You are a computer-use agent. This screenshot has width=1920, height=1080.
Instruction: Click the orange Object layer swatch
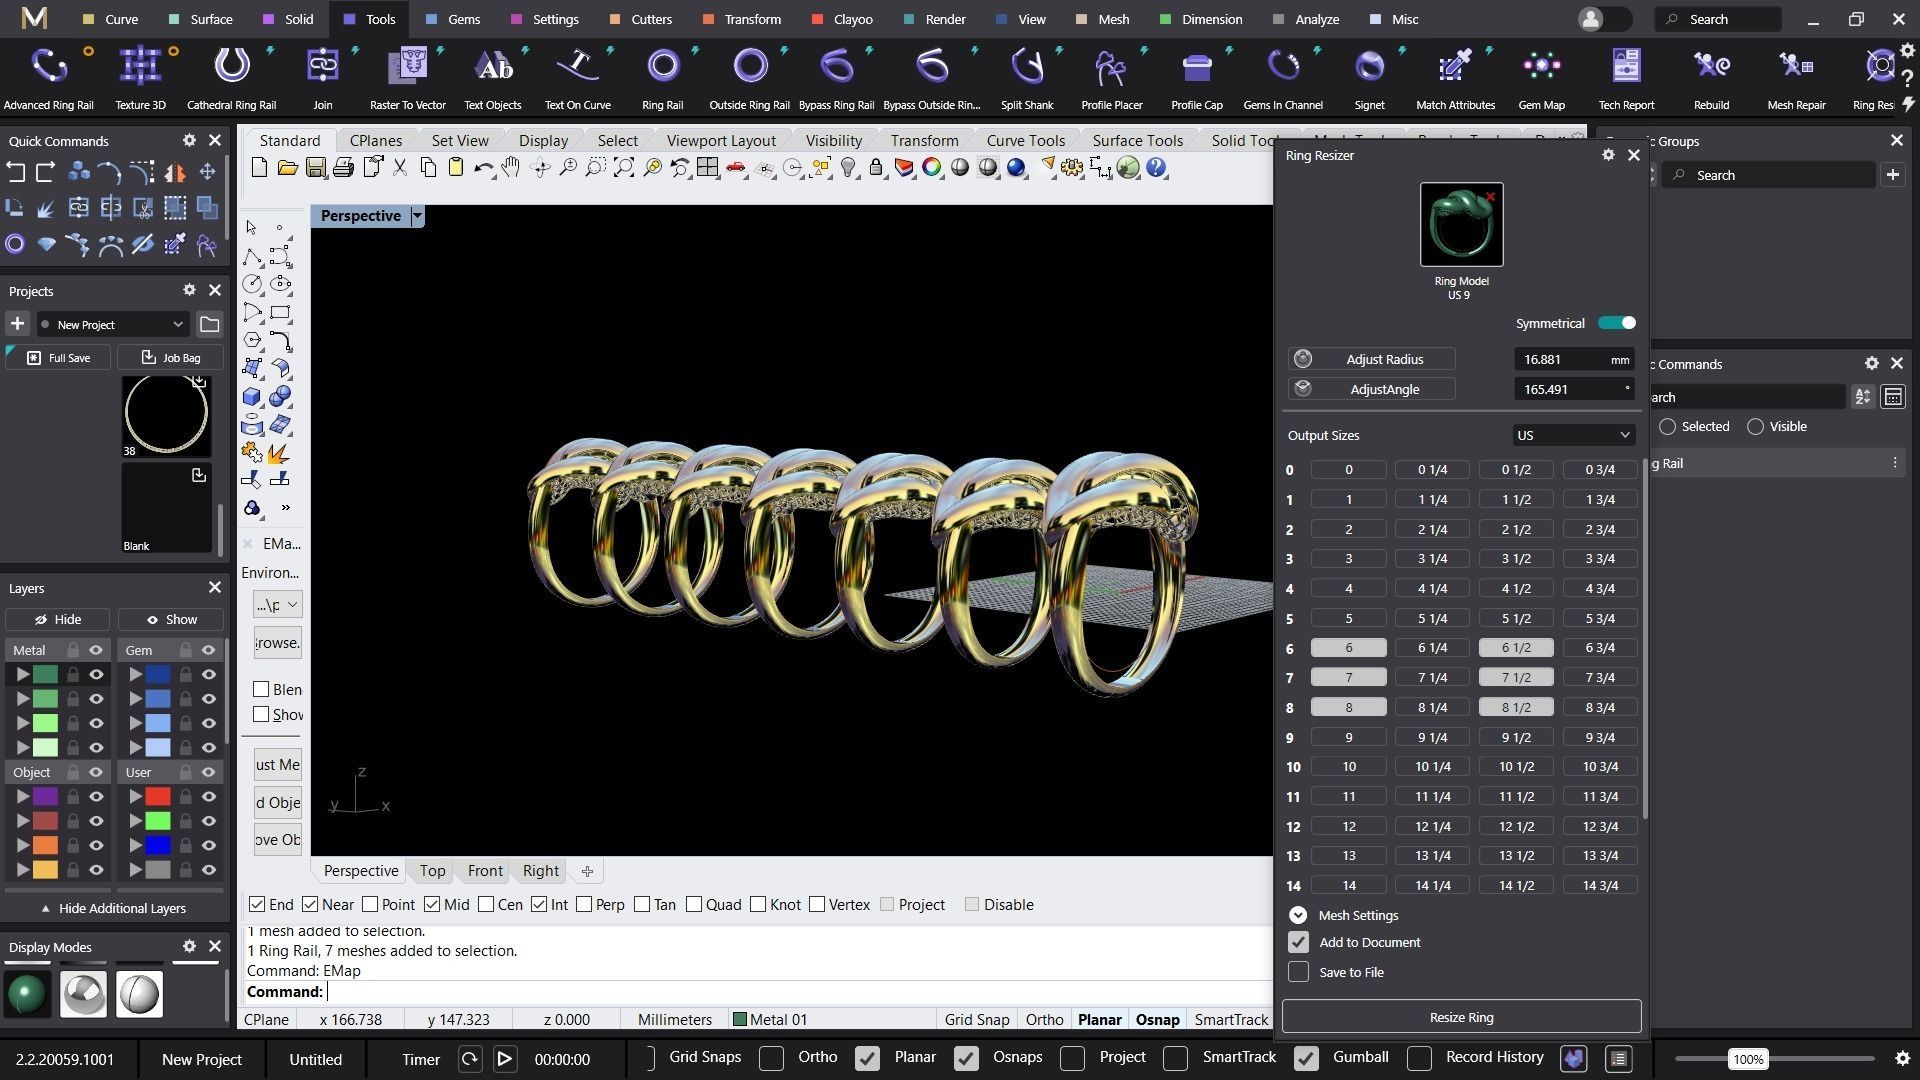[45, 846]
